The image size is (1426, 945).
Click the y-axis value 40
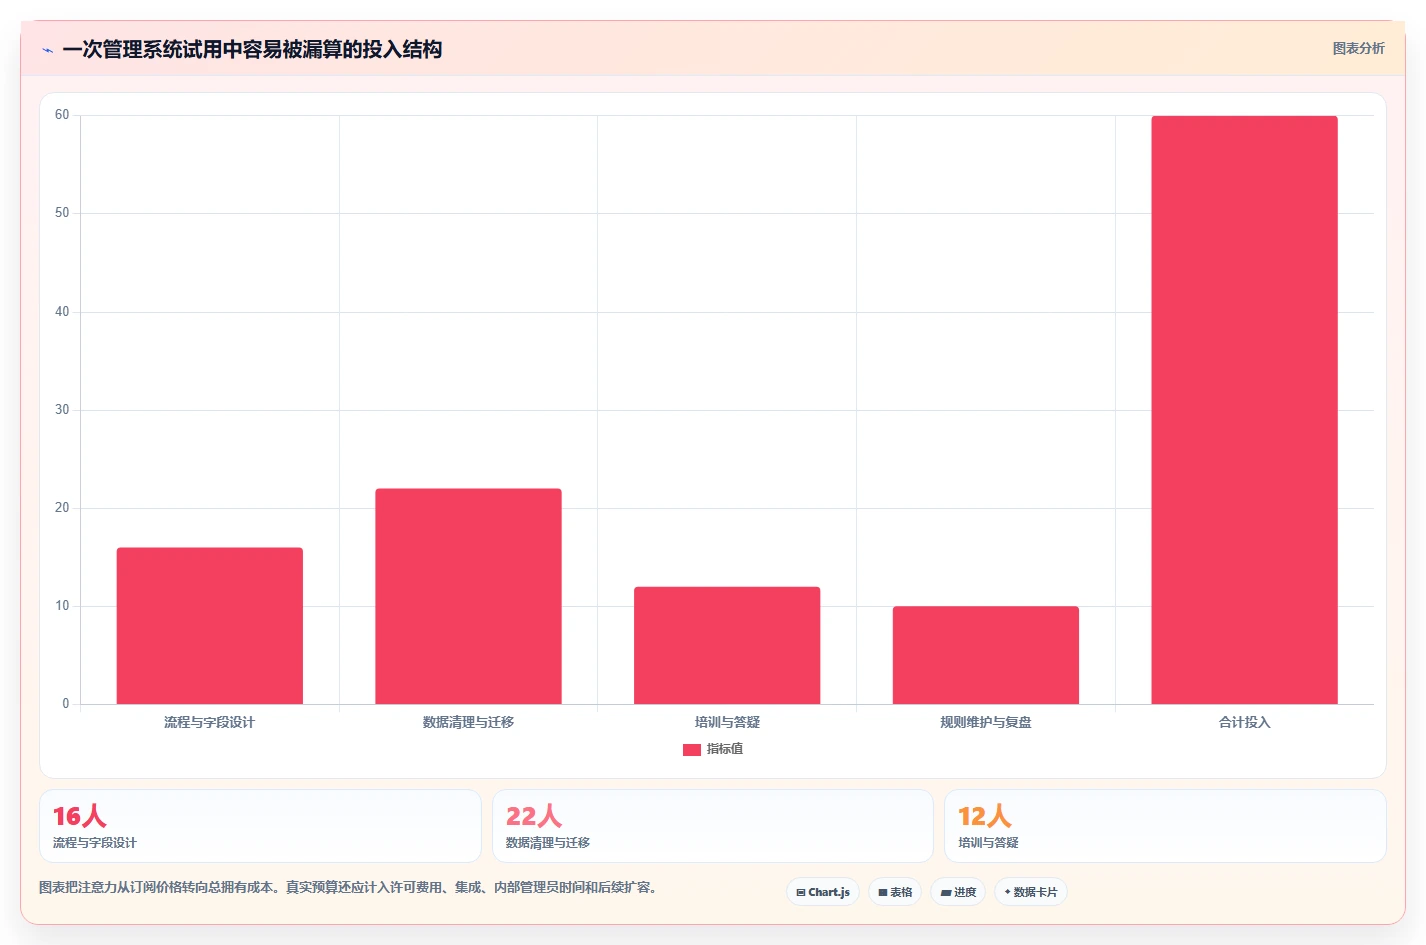[62, 312]
